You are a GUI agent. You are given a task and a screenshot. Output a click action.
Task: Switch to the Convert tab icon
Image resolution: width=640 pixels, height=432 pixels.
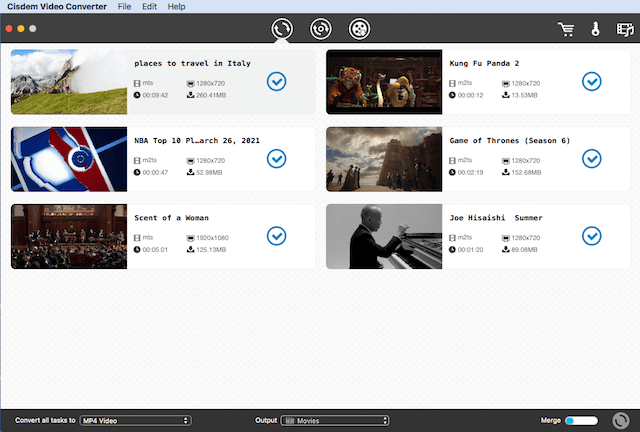pos(282,29)
